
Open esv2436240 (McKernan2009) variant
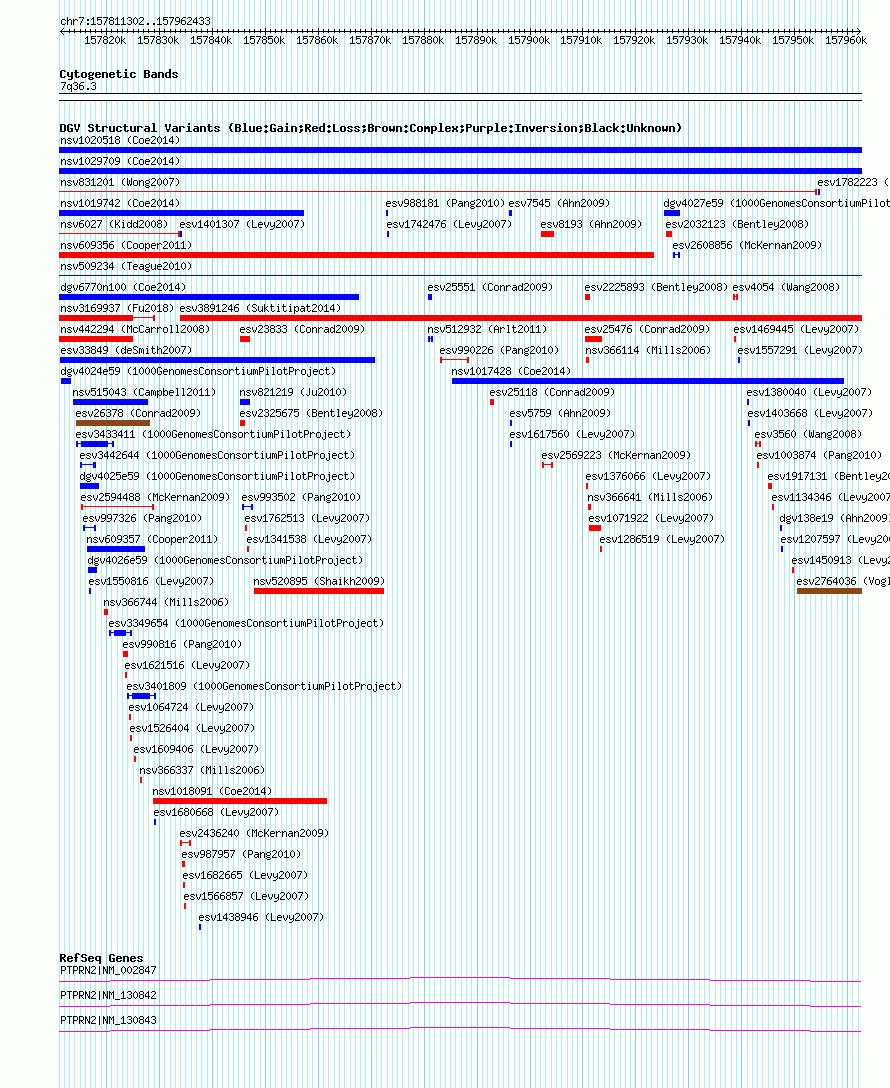[x=254, y=833]
